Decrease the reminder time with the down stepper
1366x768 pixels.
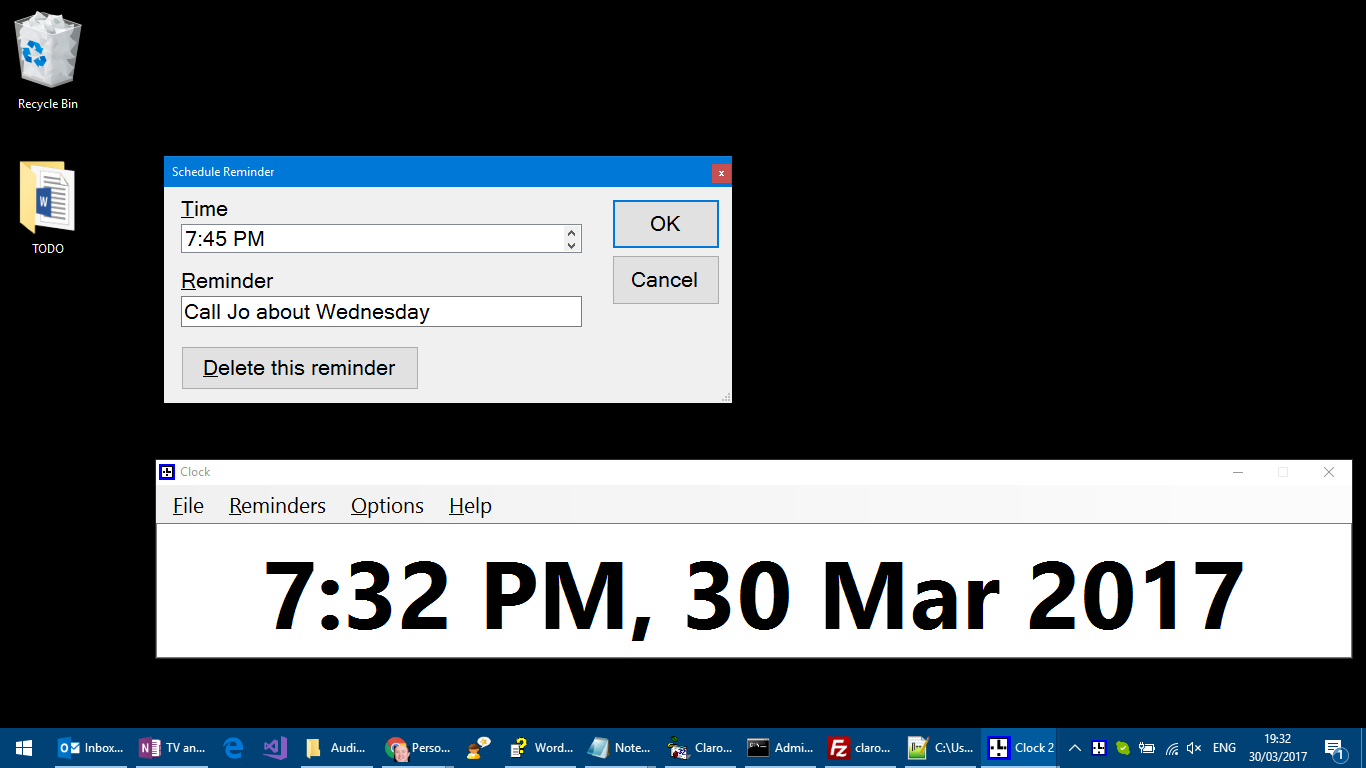click(x=572, y=244)
